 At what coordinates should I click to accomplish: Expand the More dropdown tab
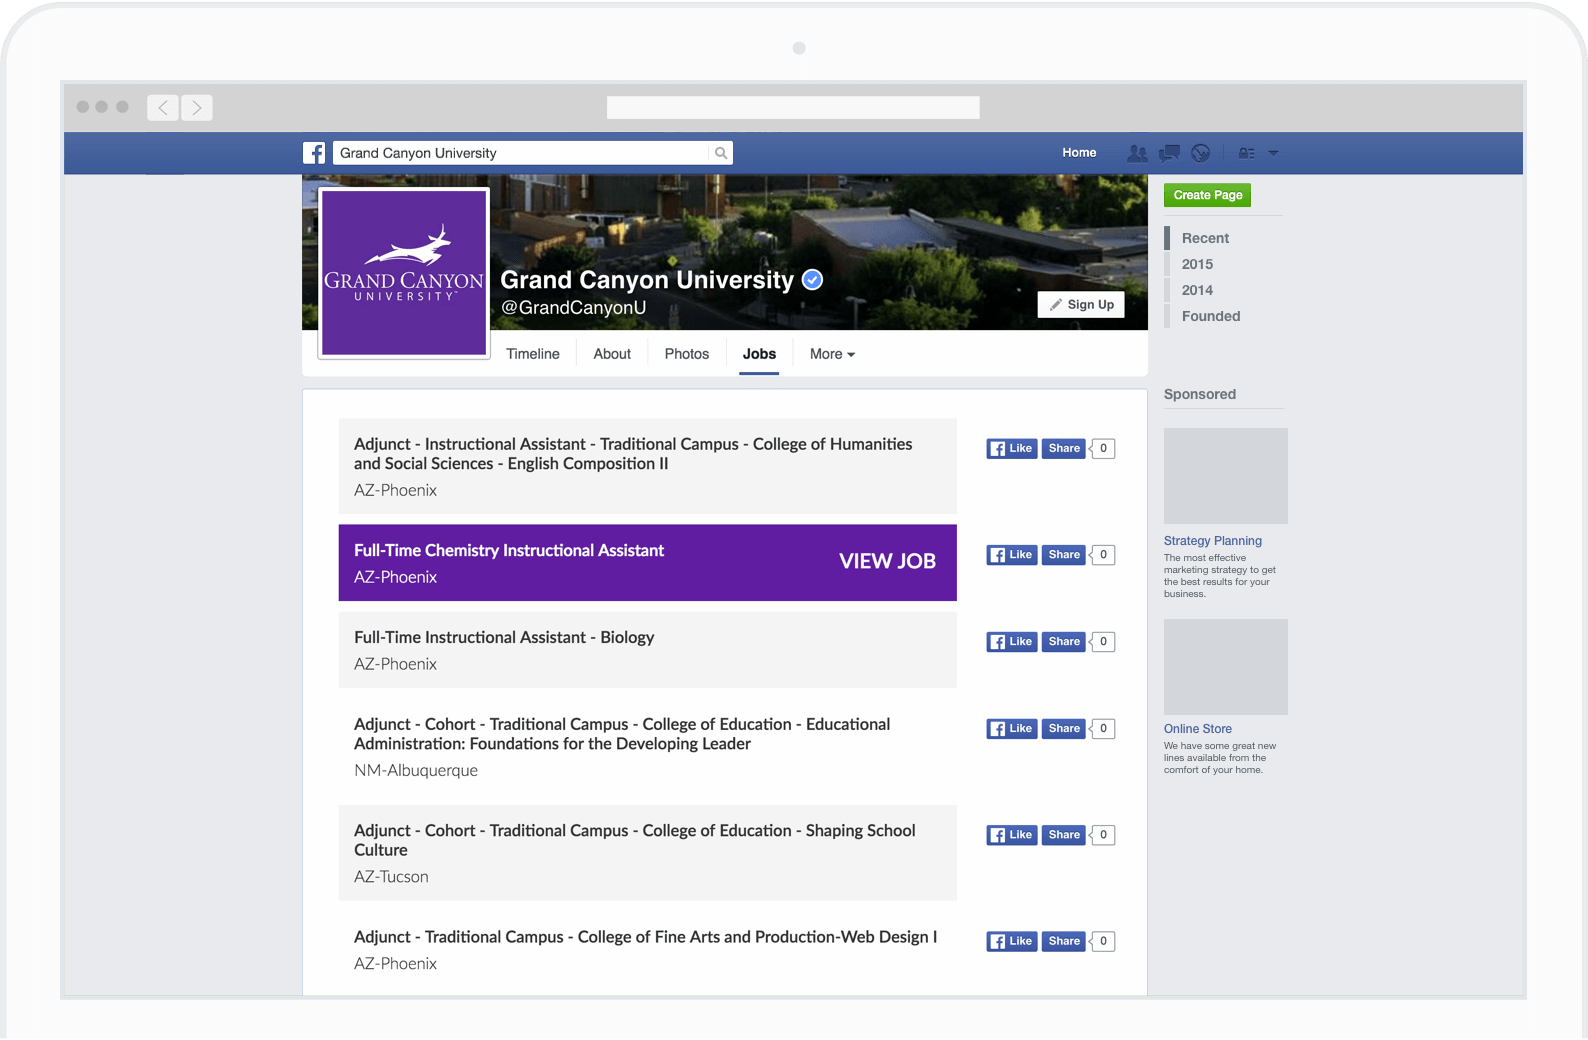[832, 354]
